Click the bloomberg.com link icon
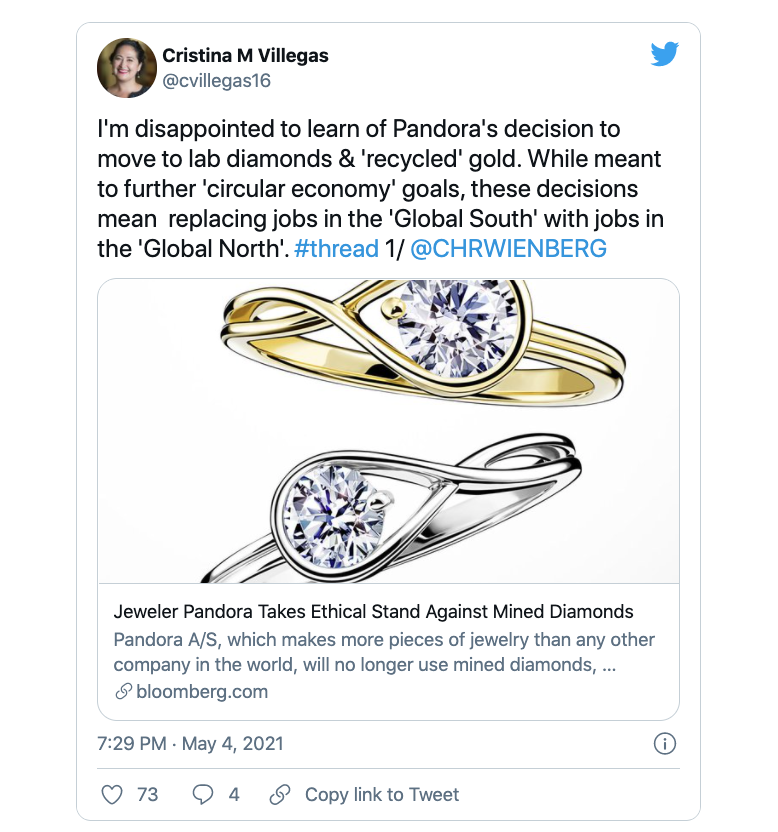This screenshot has height=832, width=778. click(123, 691)
